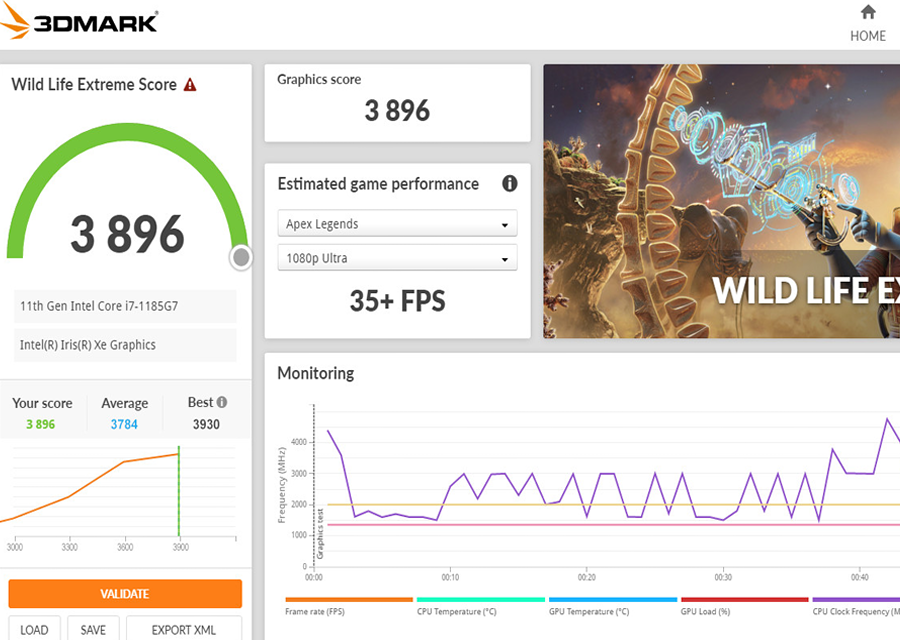Click the Graphics test dashed marker in chart
This screenshot has width=900, height=640.
click(x=314, y=485)
